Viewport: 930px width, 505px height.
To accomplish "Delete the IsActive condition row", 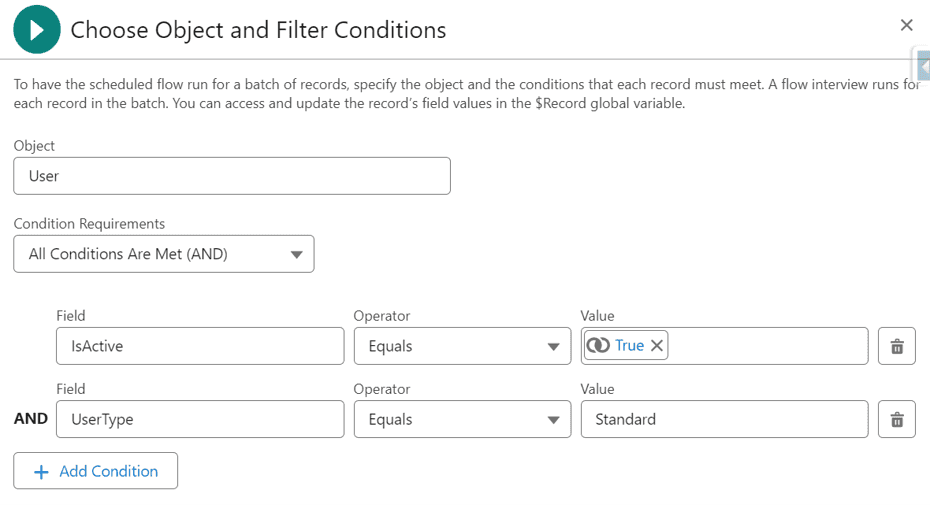I will click(897, 346).
